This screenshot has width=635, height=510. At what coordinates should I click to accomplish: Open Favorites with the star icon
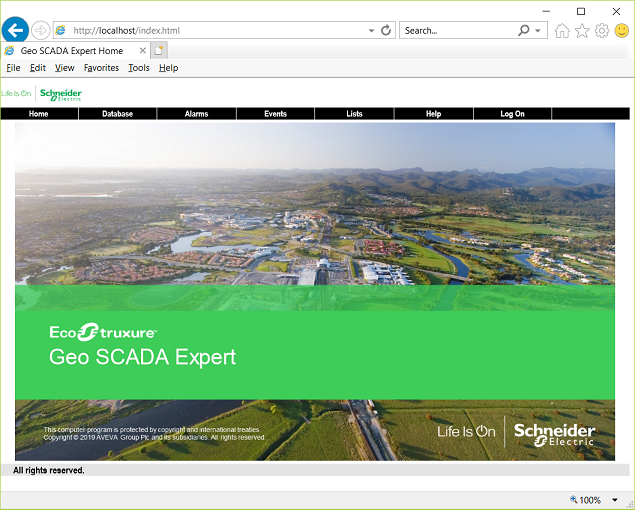tap(582, 31)
